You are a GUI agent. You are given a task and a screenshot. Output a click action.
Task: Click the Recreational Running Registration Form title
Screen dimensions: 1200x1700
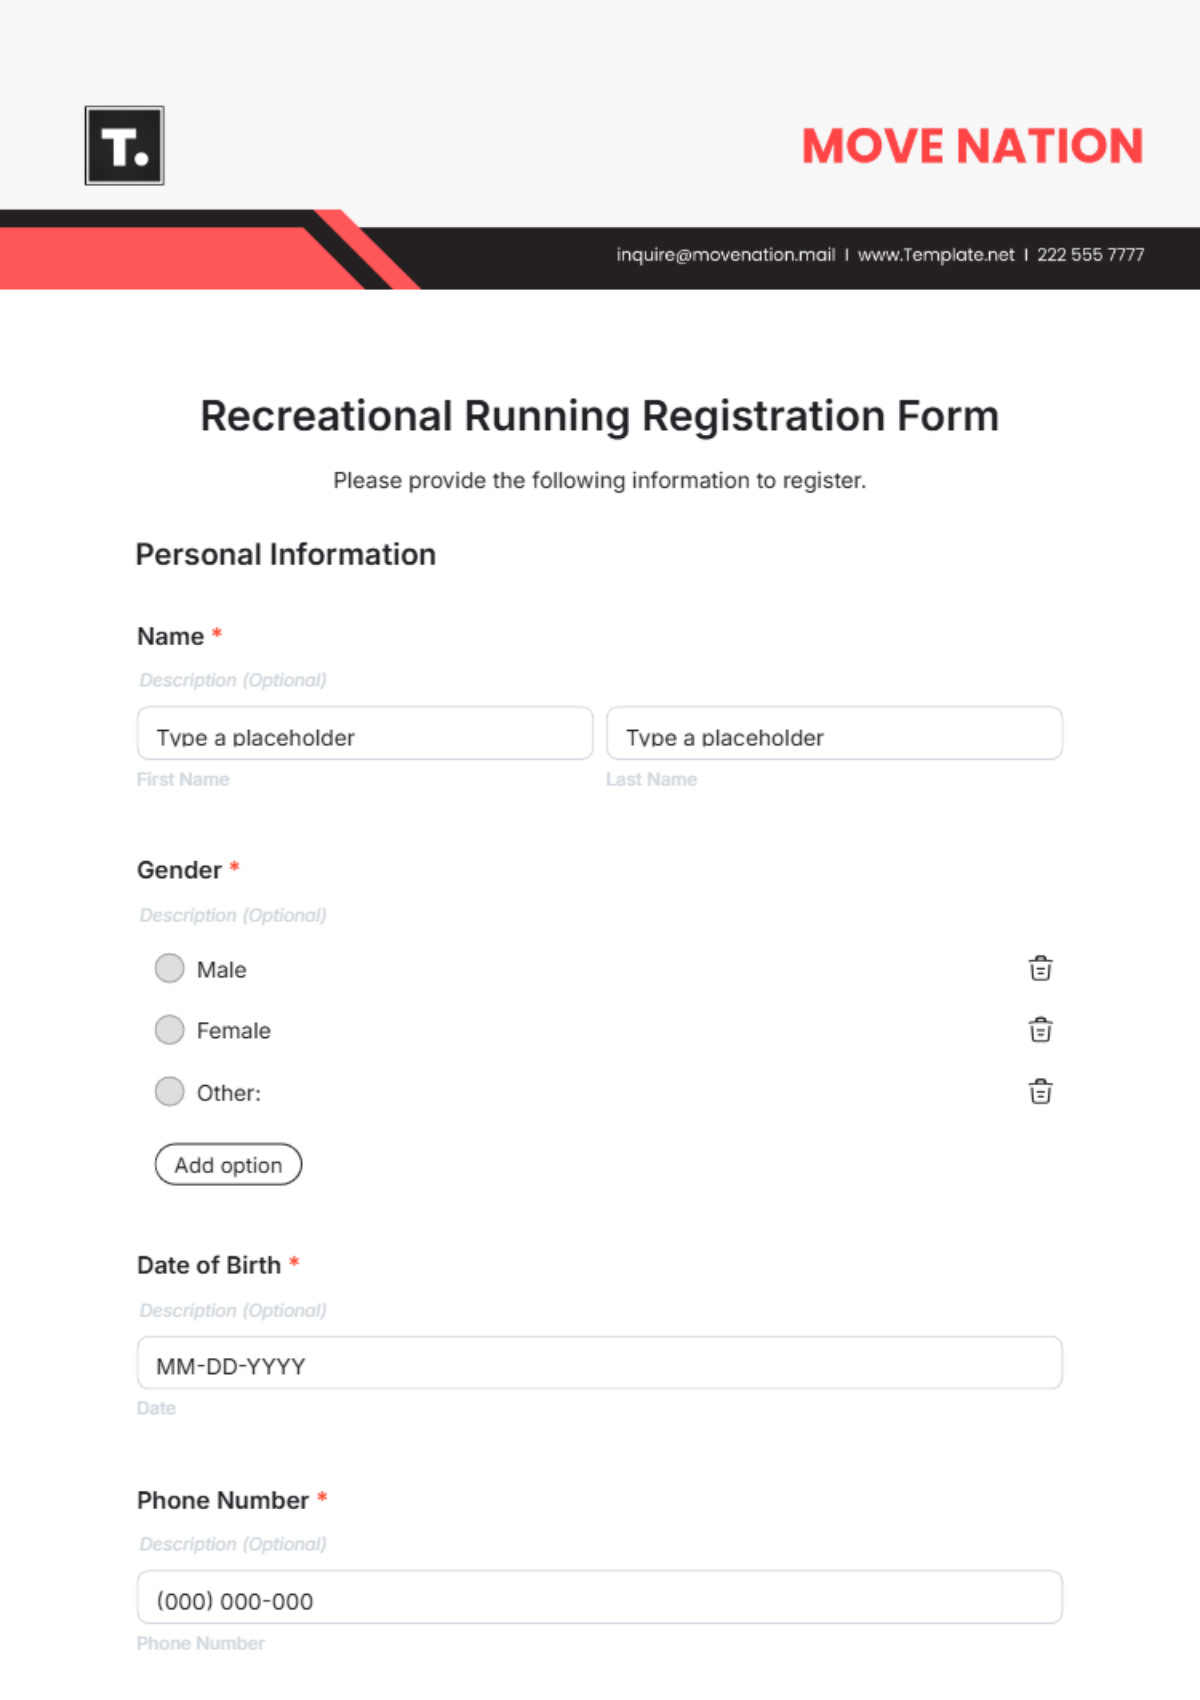(600, 416)
